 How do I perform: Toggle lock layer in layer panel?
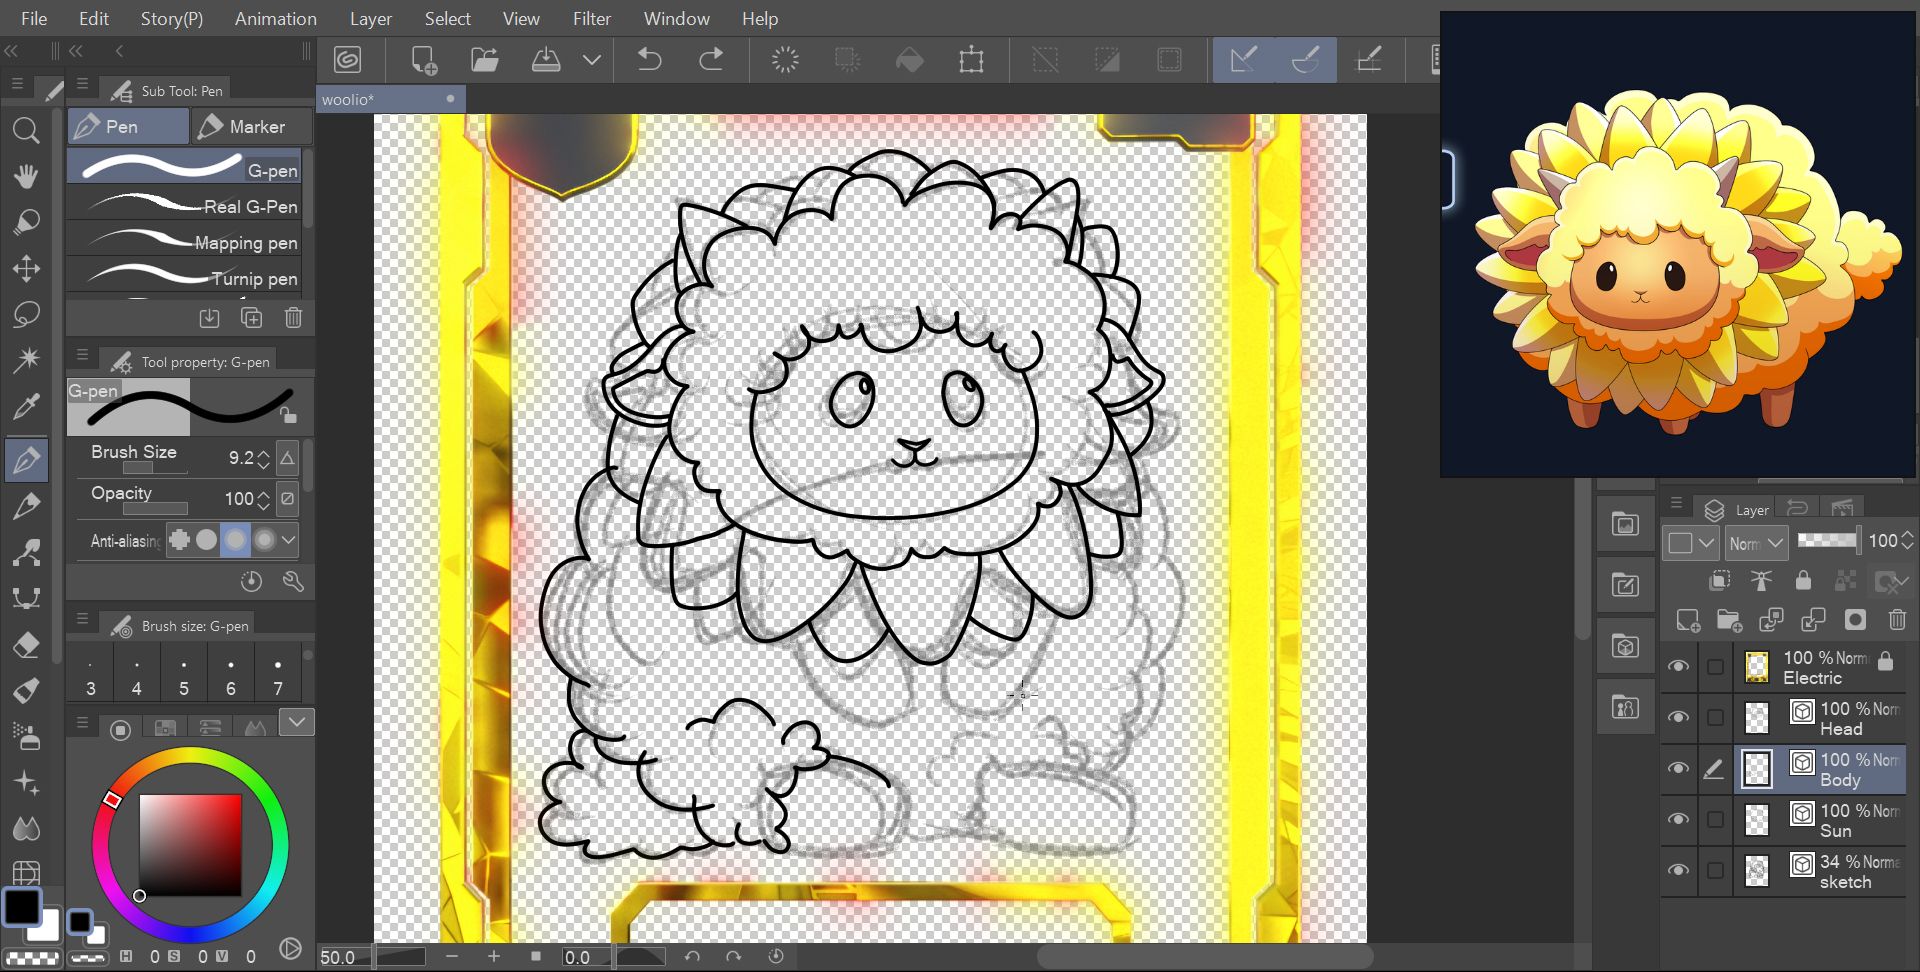(1803, 580)
